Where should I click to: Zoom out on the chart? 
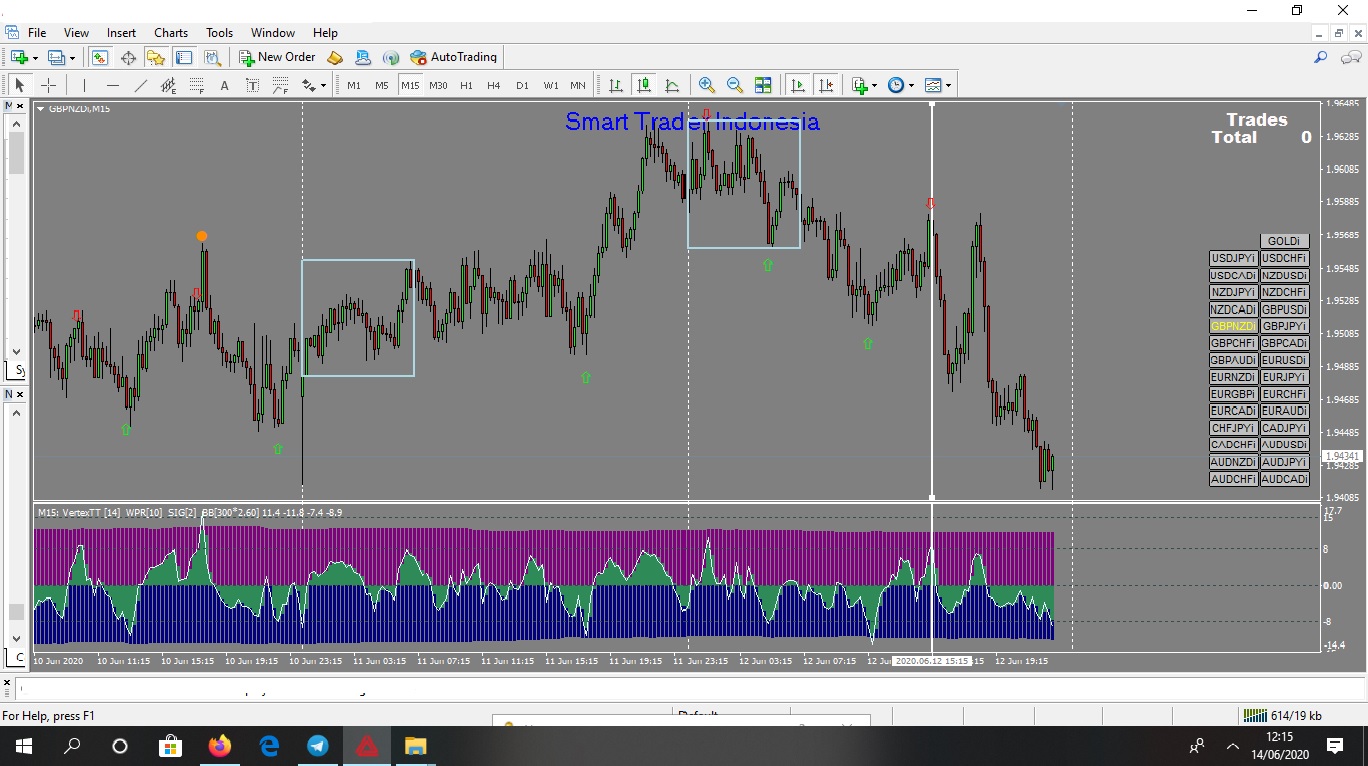point(735,85)
